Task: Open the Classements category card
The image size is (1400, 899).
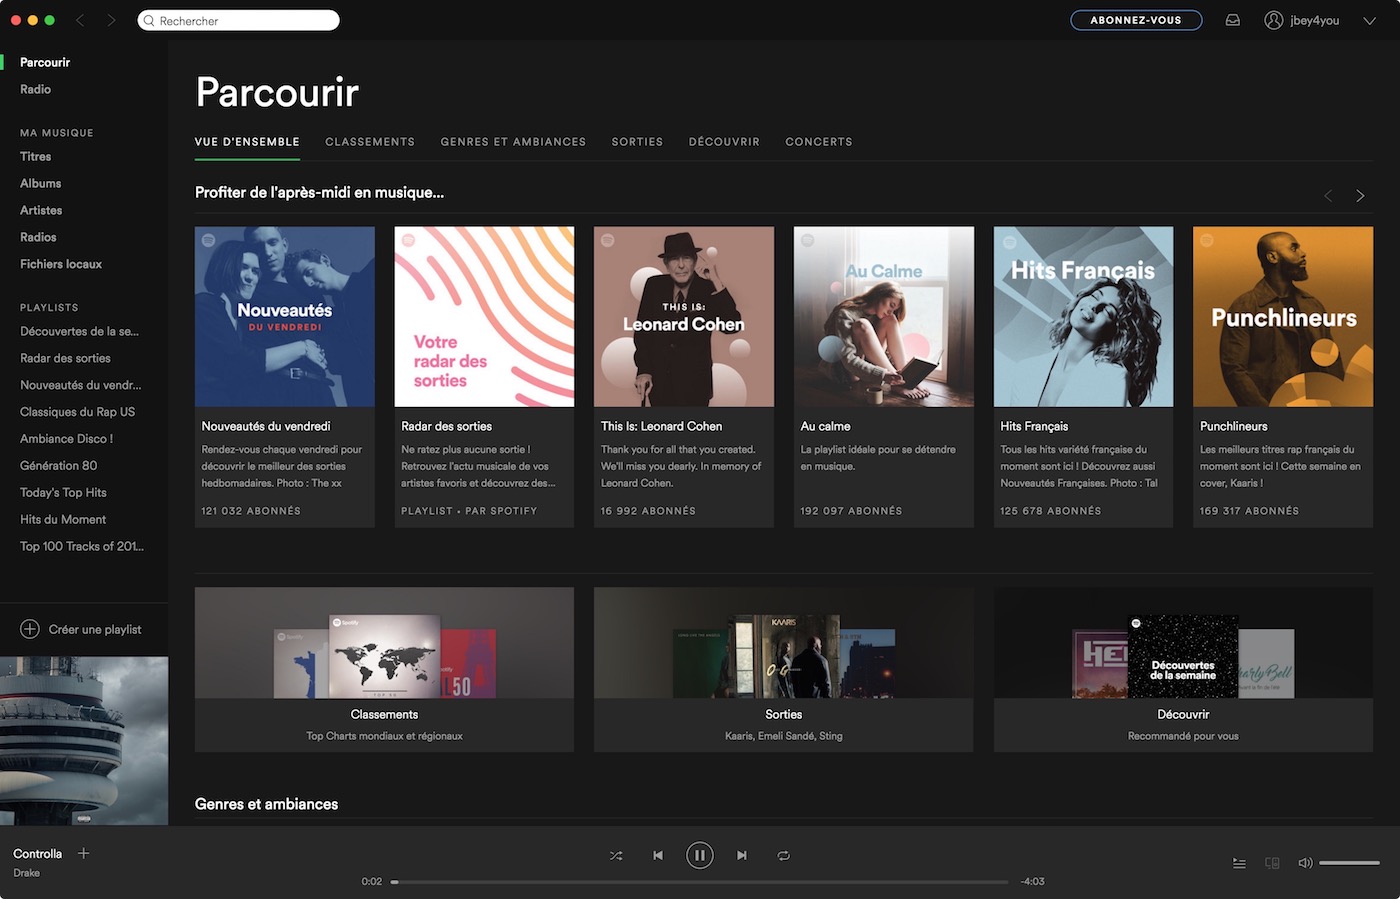Action: [x=384, y=670]
